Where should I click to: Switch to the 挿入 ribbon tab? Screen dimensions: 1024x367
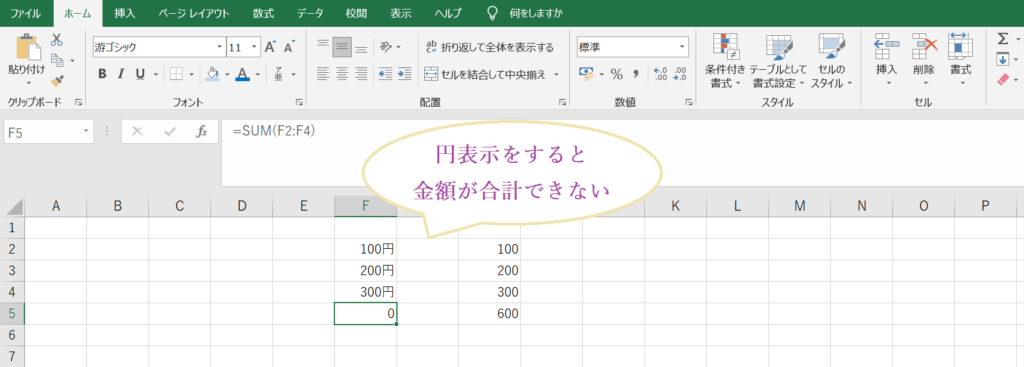click(x=124, y=13)
